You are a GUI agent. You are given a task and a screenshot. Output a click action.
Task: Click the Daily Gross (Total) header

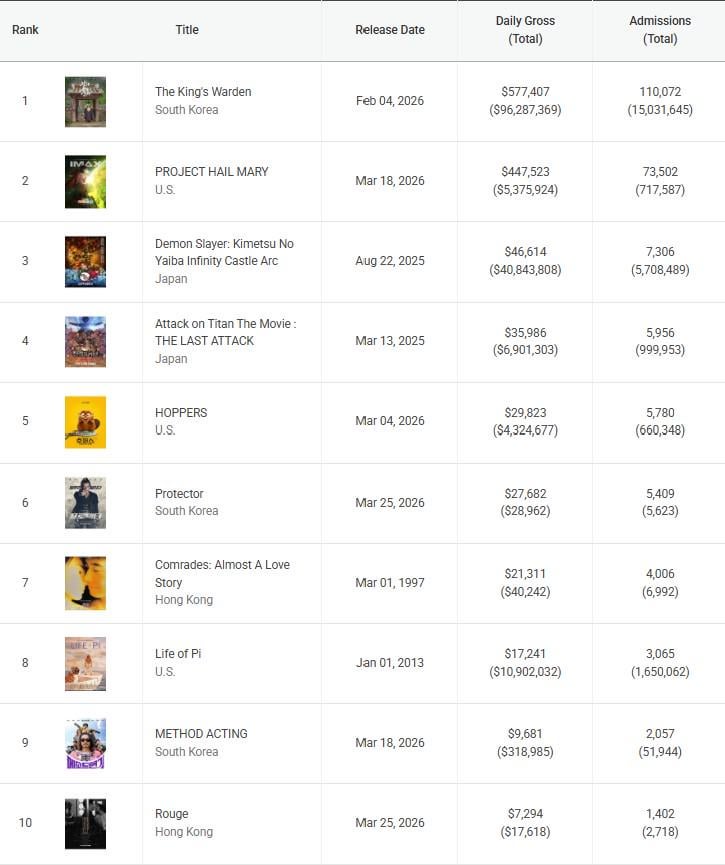pos(525,30)
